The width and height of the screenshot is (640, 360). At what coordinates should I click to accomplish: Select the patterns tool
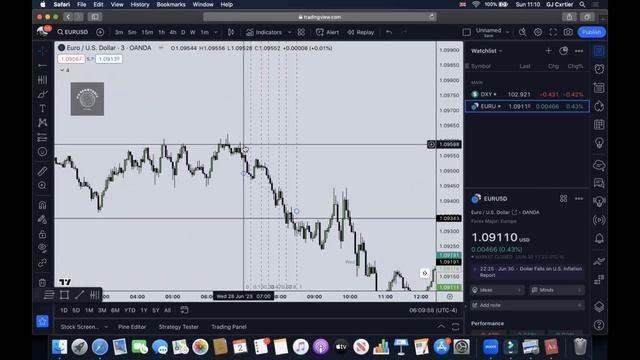(42, 122)
